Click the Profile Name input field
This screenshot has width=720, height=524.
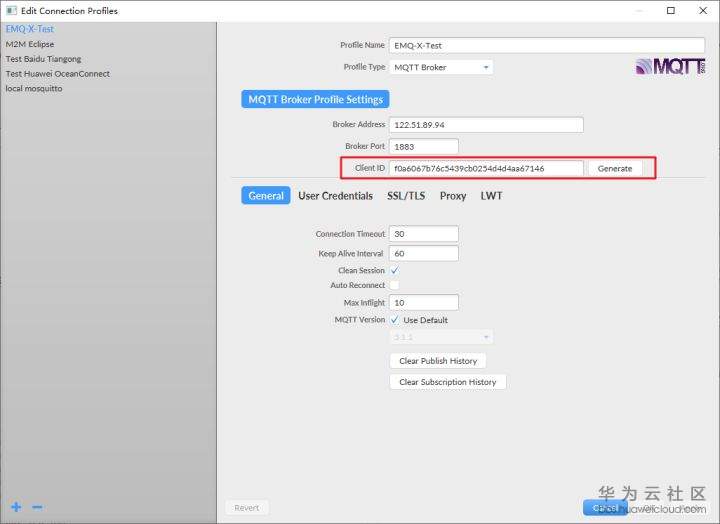547,45
